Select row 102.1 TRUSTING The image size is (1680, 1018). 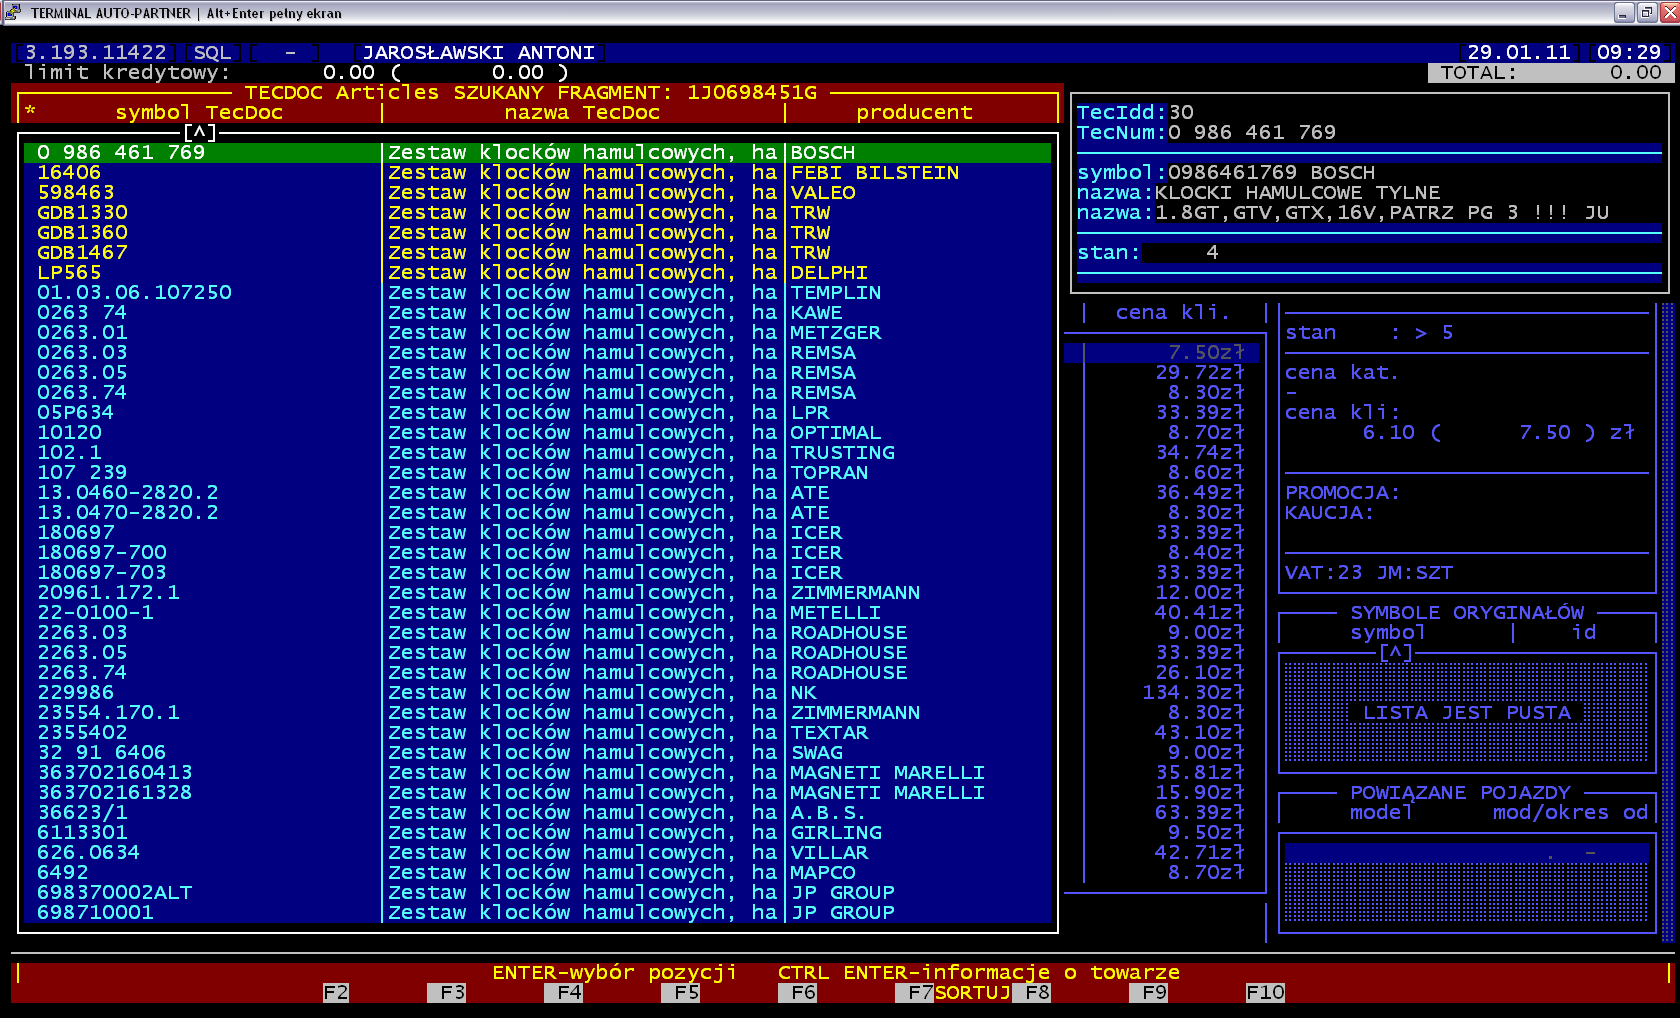pos(537,452)
